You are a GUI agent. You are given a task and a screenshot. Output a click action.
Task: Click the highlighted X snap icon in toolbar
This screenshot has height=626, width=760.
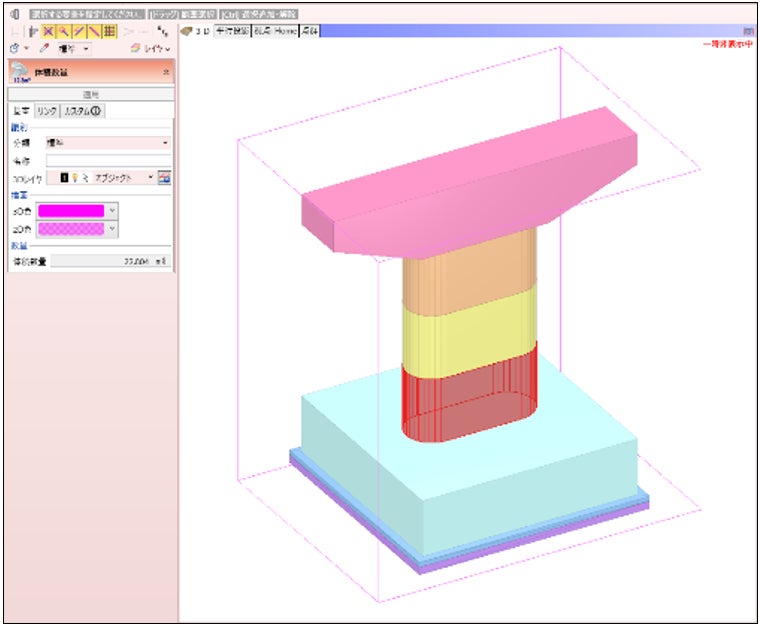coord(46,32)
